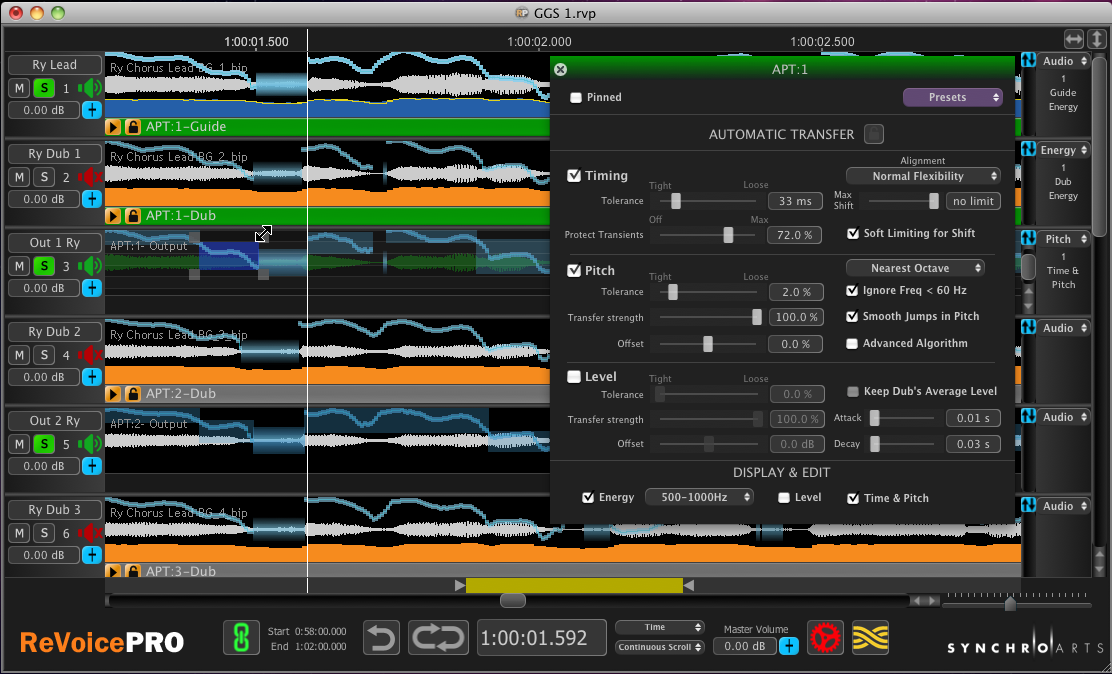1112x674 pixels.
Task: Click the time display showing 1:00:01.592
Action: point(541,636)
